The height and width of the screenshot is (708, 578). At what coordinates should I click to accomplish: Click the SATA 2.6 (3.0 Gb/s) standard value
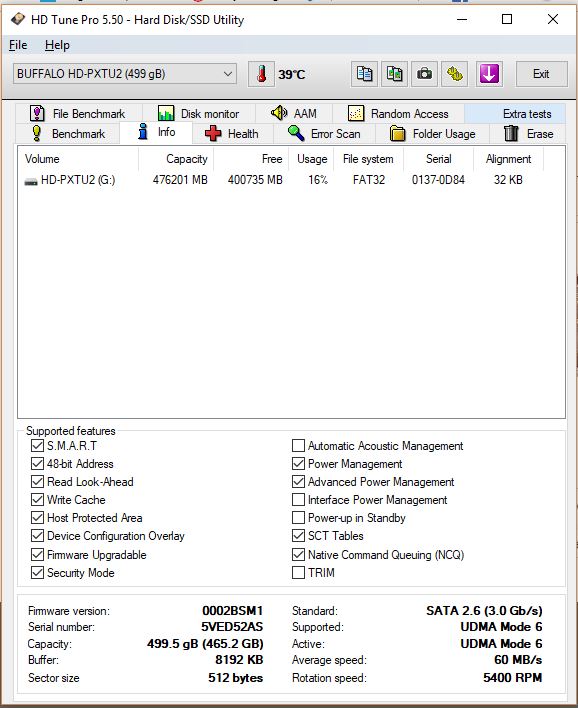484,610
